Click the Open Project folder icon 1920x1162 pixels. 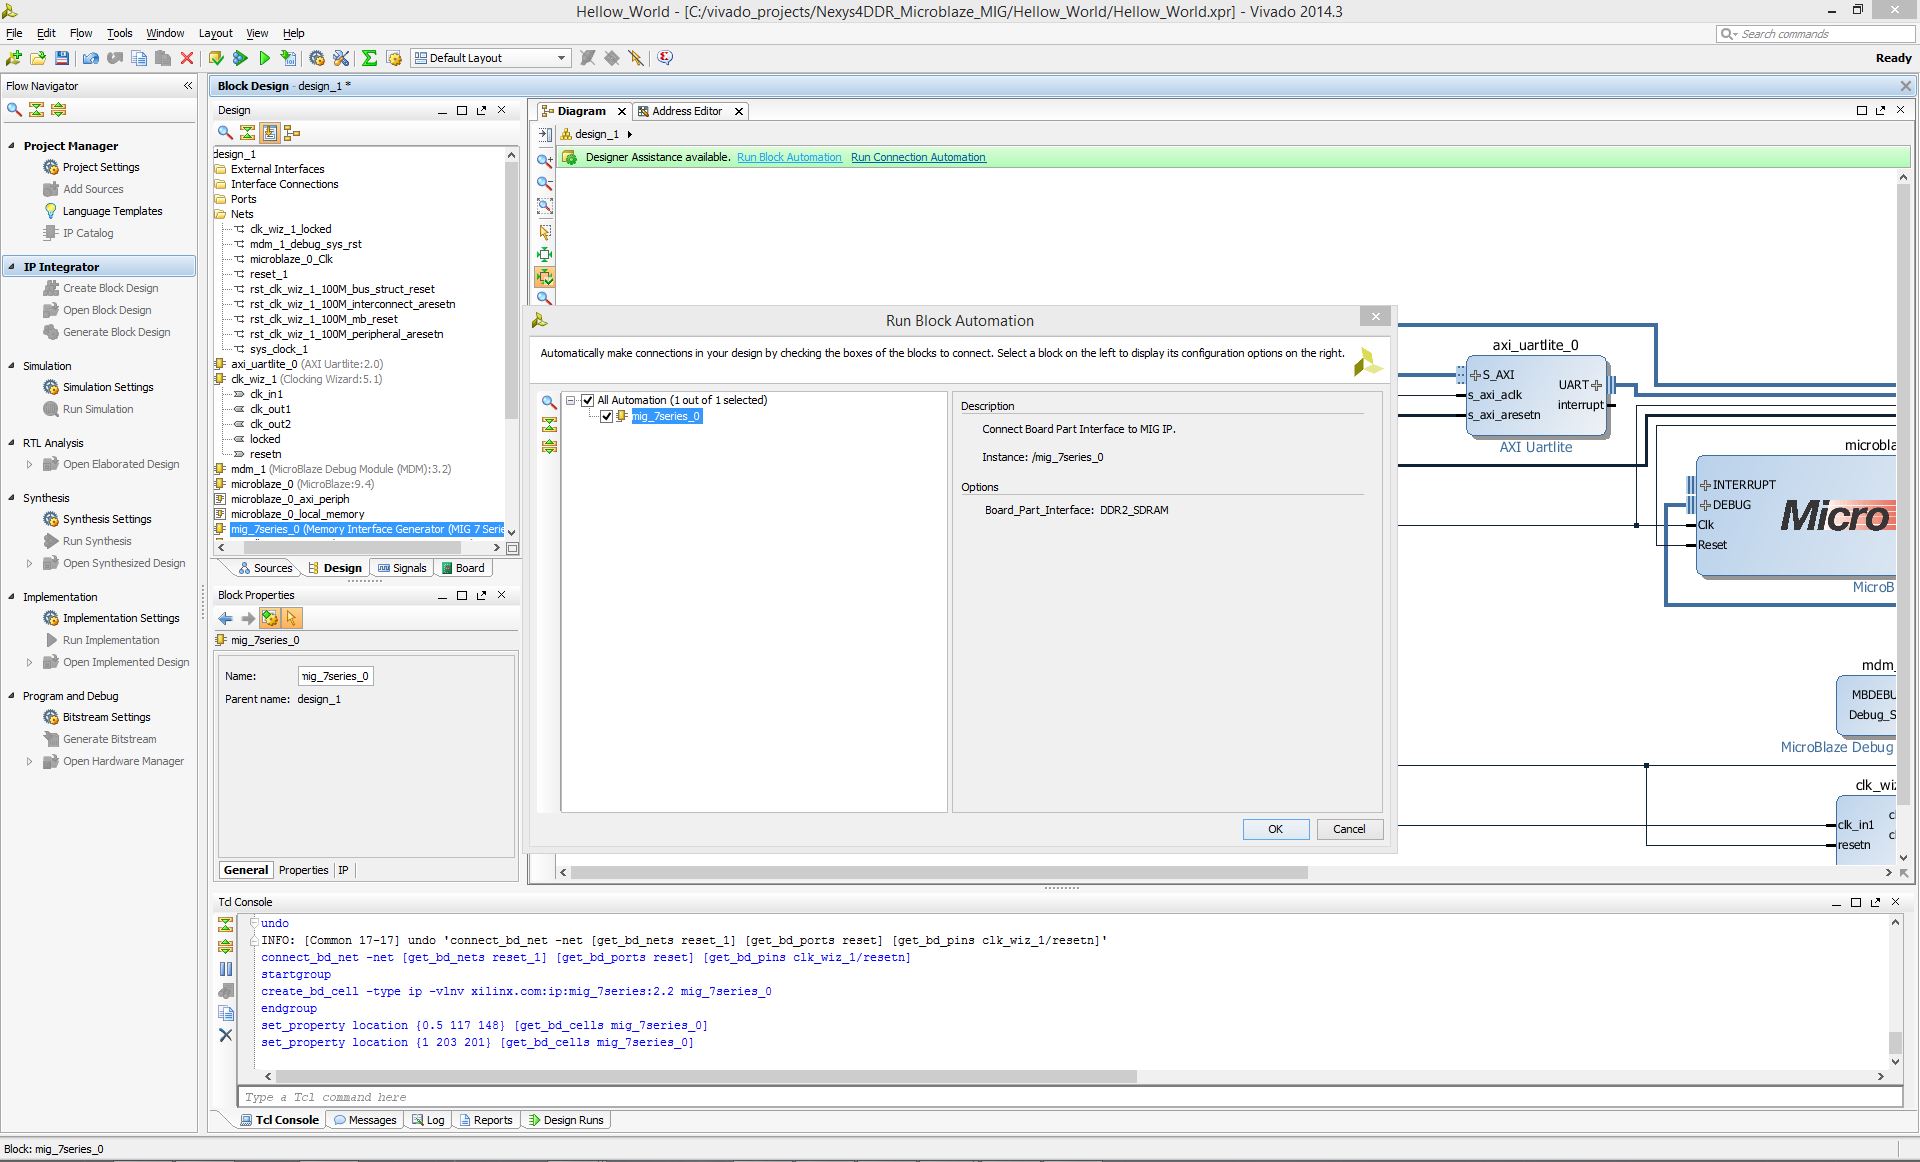point(38,58)
